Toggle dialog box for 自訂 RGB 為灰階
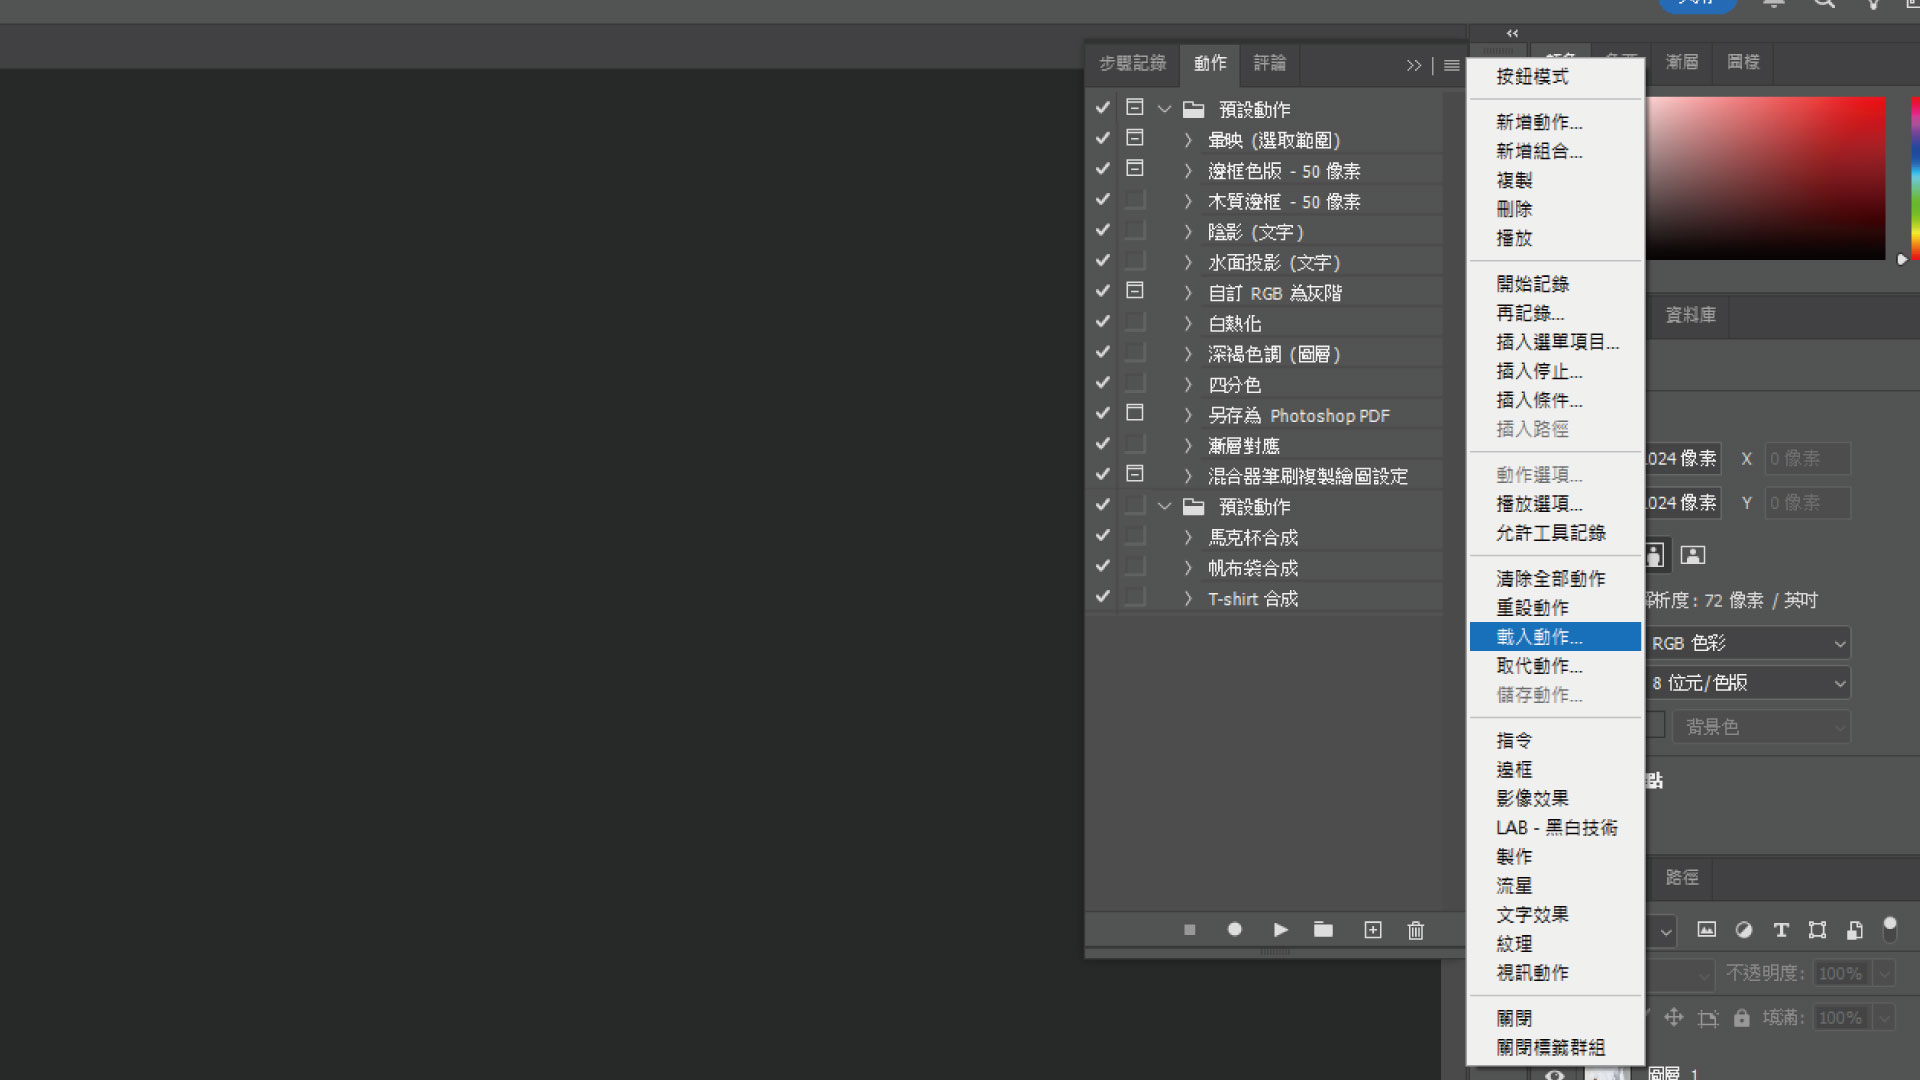The width and height of the screenshot is (1920, 1080). coord(1135,290)
